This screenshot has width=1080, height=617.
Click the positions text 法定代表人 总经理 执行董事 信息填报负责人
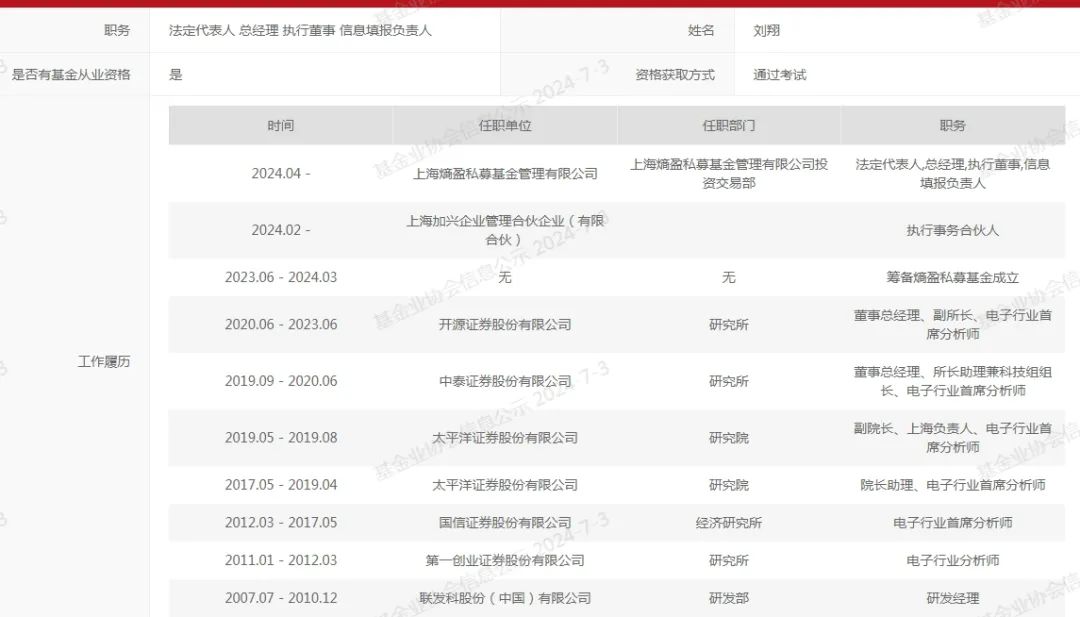(x=300, y=30)
